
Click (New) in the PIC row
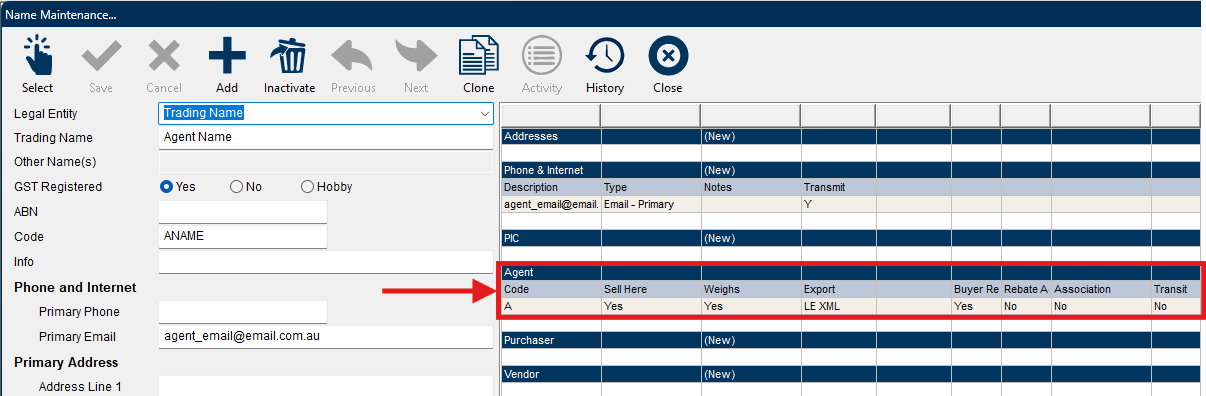click(719, 238)
